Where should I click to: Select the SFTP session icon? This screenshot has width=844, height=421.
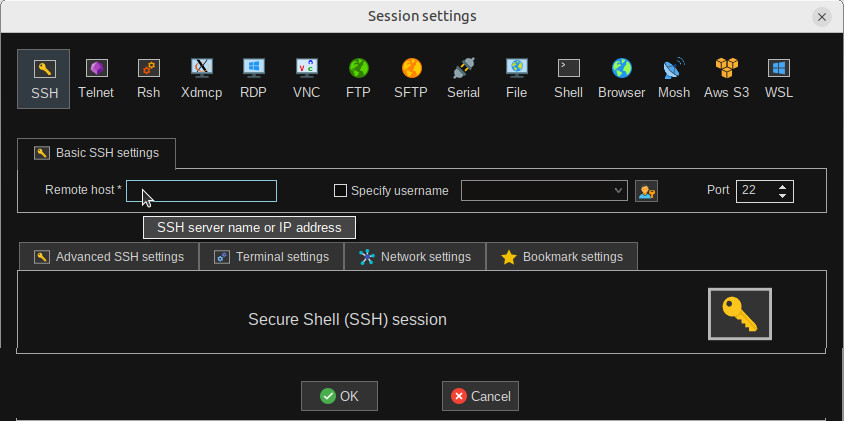click(x=411, y=79)
